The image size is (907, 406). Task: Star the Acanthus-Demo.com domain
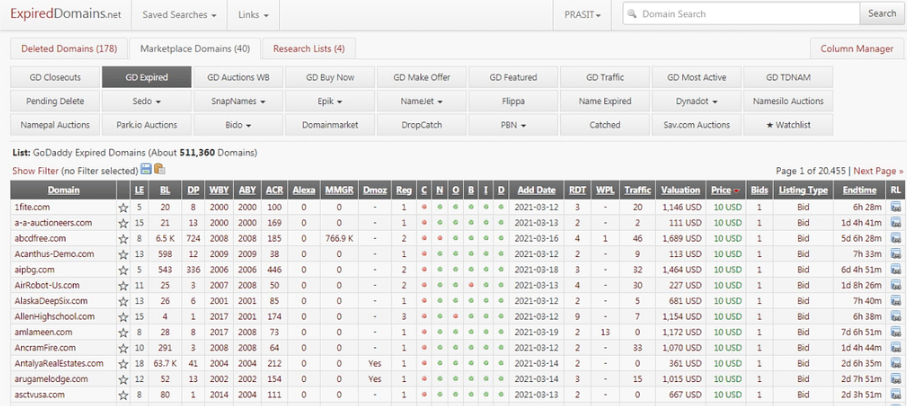(x=123, y=254)
